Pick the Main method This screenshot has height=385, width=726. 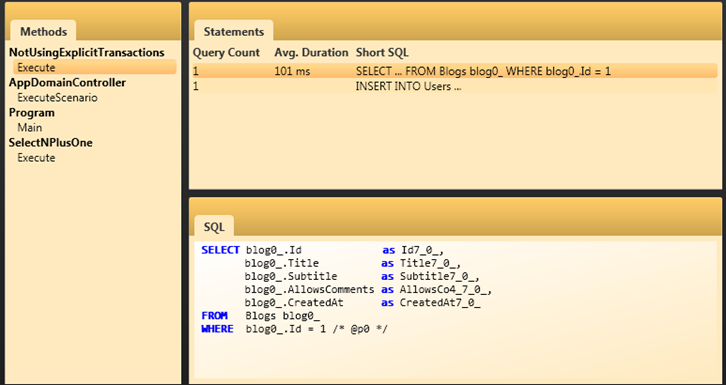pyautogui.click(x=30, y=128)
